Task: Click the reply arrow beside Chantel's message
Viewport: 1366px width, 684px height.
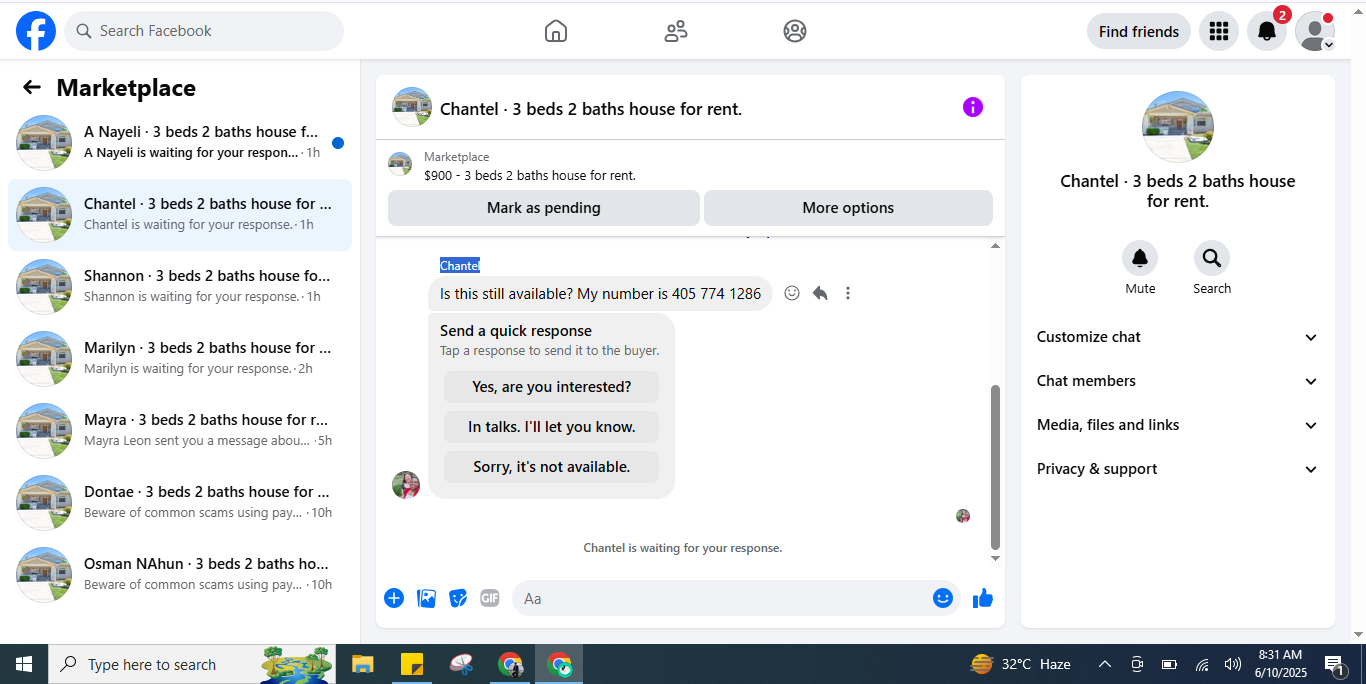Action: pos(820,293)
